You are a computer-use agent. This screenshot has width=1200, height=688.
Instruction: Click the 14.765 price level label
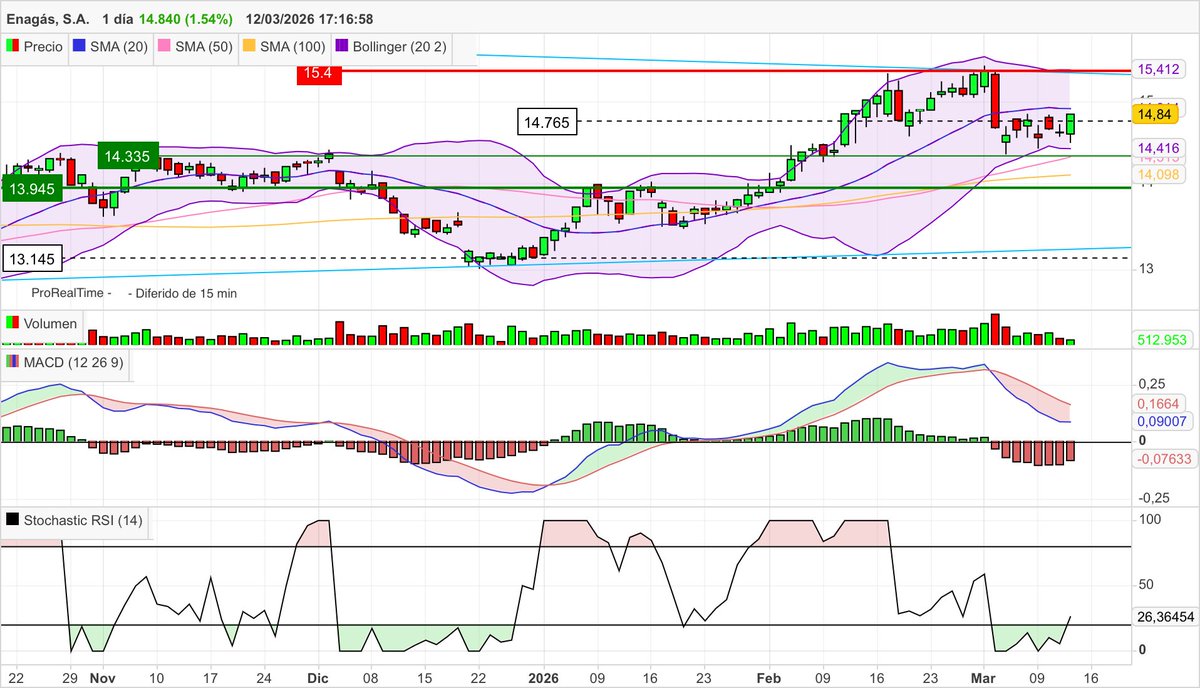545,122
